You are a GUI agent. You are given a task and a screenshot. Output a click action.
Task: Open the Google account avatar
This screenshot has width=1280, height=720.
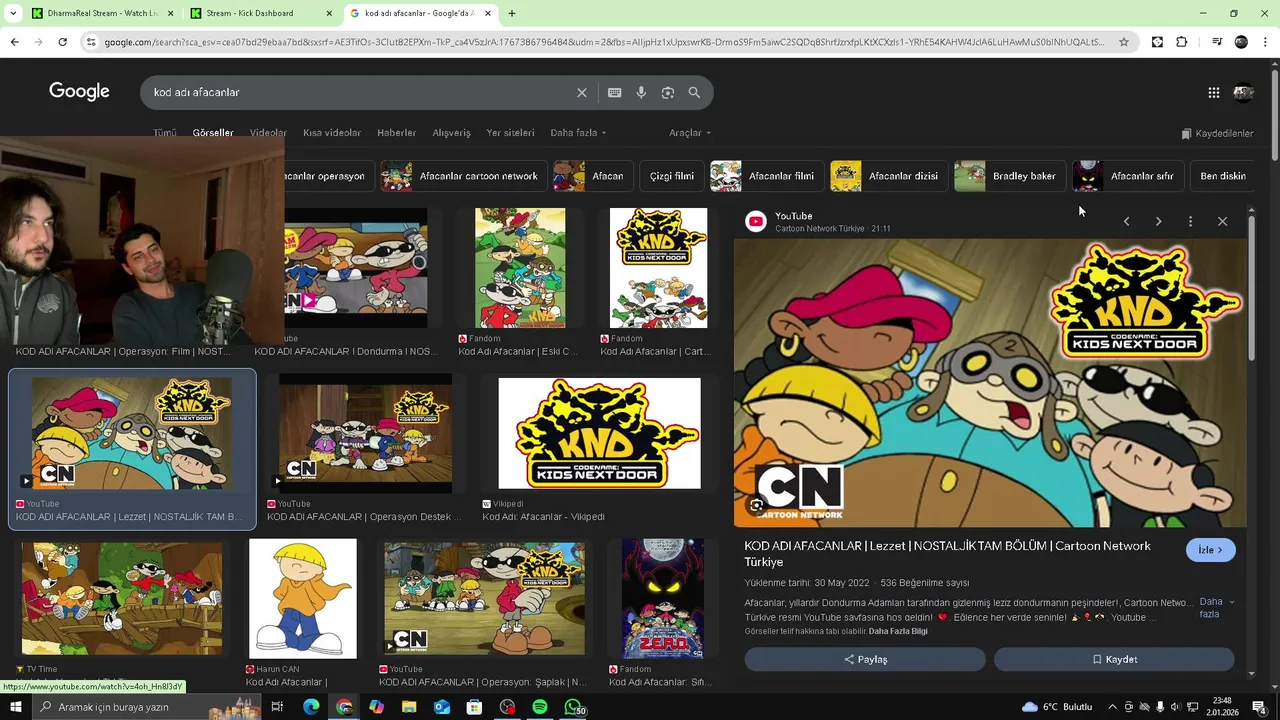click(1243, 92)
